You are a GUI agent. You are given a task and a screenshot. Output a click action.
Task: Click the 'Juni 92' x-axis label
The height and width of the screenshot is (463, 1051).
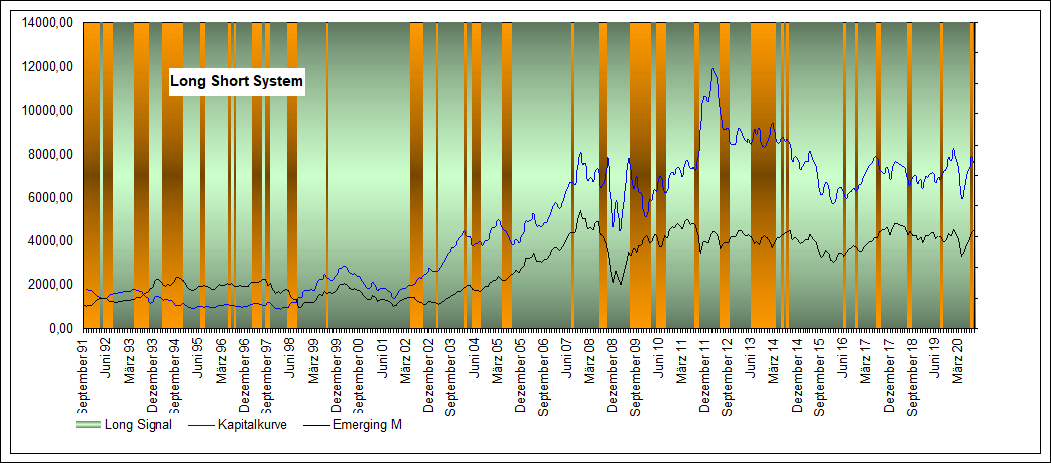(107, 356)
